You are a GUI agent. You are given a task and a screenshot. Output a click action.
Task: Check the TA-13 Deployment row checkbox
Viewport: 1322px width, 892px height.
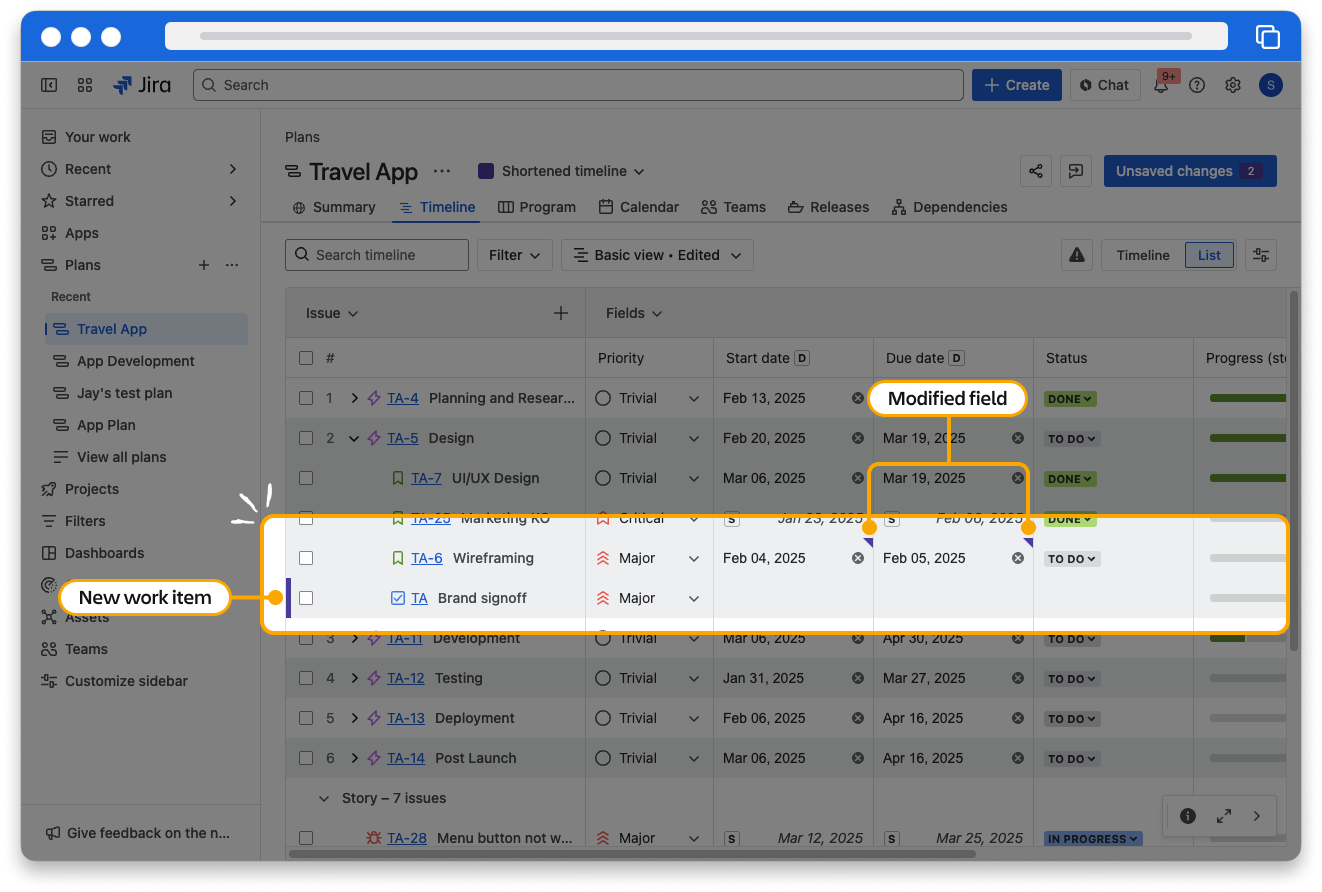click(306, 718)
